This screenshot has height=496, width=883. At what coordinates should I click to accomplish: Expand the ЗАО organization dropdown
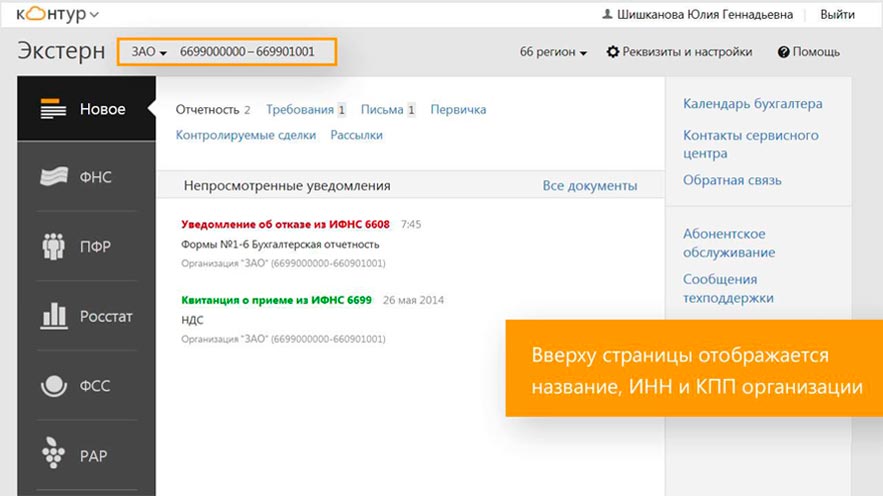click(x=149, y=52)
